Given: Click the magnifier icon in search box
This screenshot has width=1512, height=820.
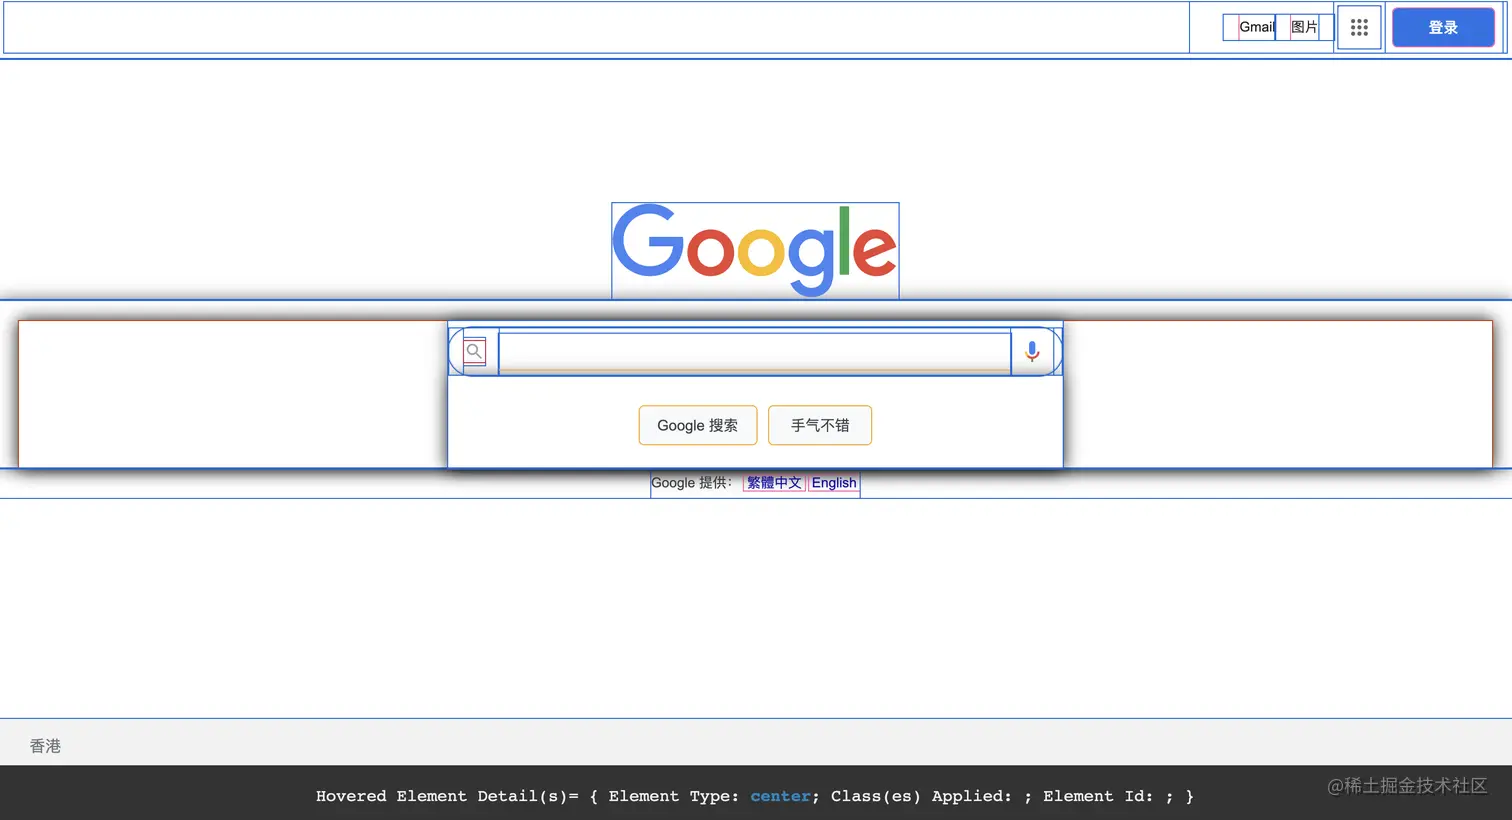Looking at the screenshot, I should pos(475,352).
